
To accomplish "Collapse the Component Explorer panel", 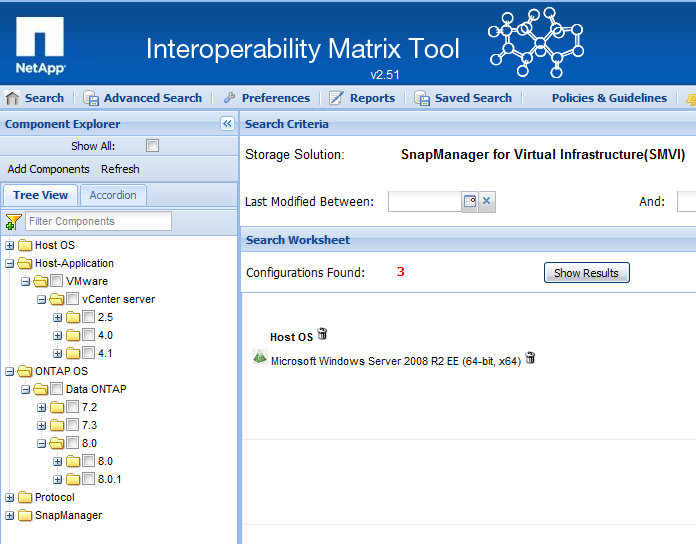I will 227,124.
